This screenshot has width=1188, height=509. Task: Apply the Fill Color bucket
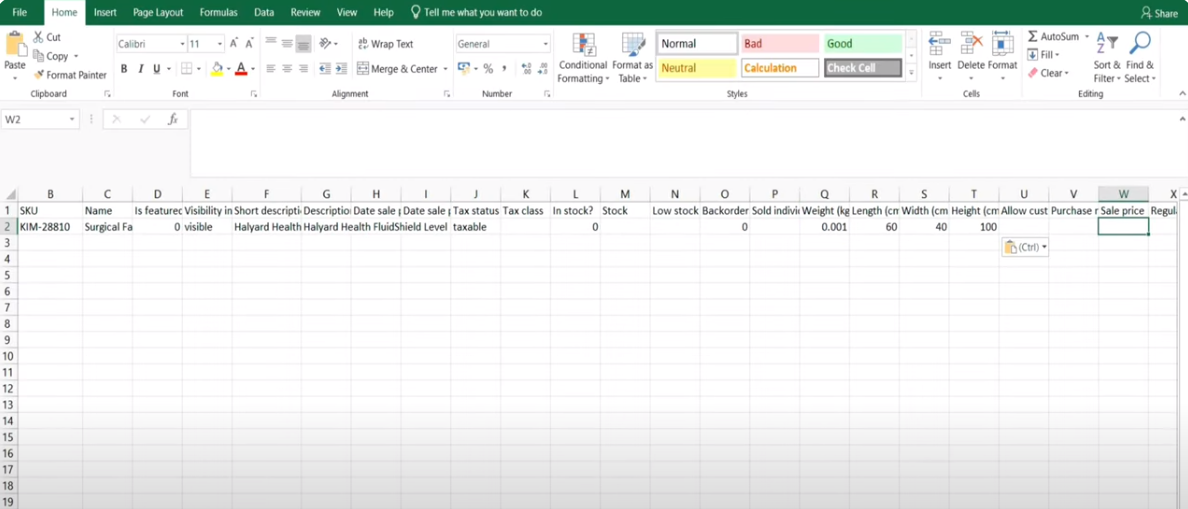(x=217, y=69)
